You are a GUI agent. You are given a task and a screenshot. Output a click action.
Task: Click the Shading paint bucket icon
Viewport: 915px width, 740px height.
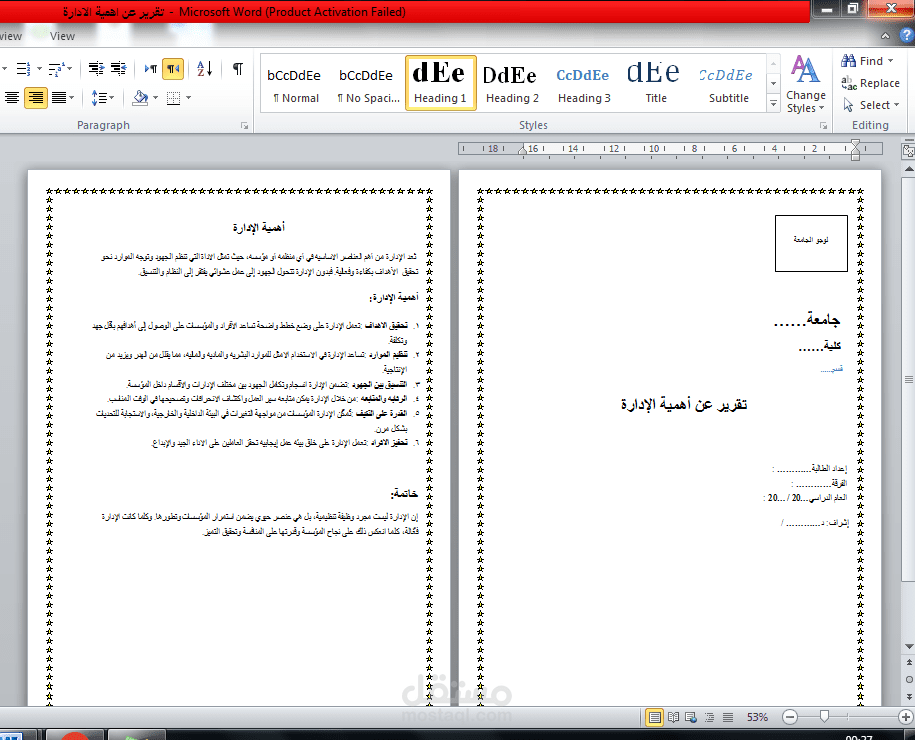(140, 97)
